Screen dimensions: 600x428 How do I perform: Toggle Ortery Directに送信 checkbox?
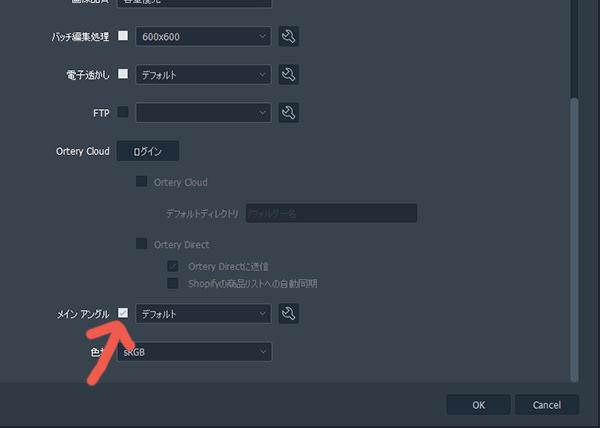click(x=173, y=266)
